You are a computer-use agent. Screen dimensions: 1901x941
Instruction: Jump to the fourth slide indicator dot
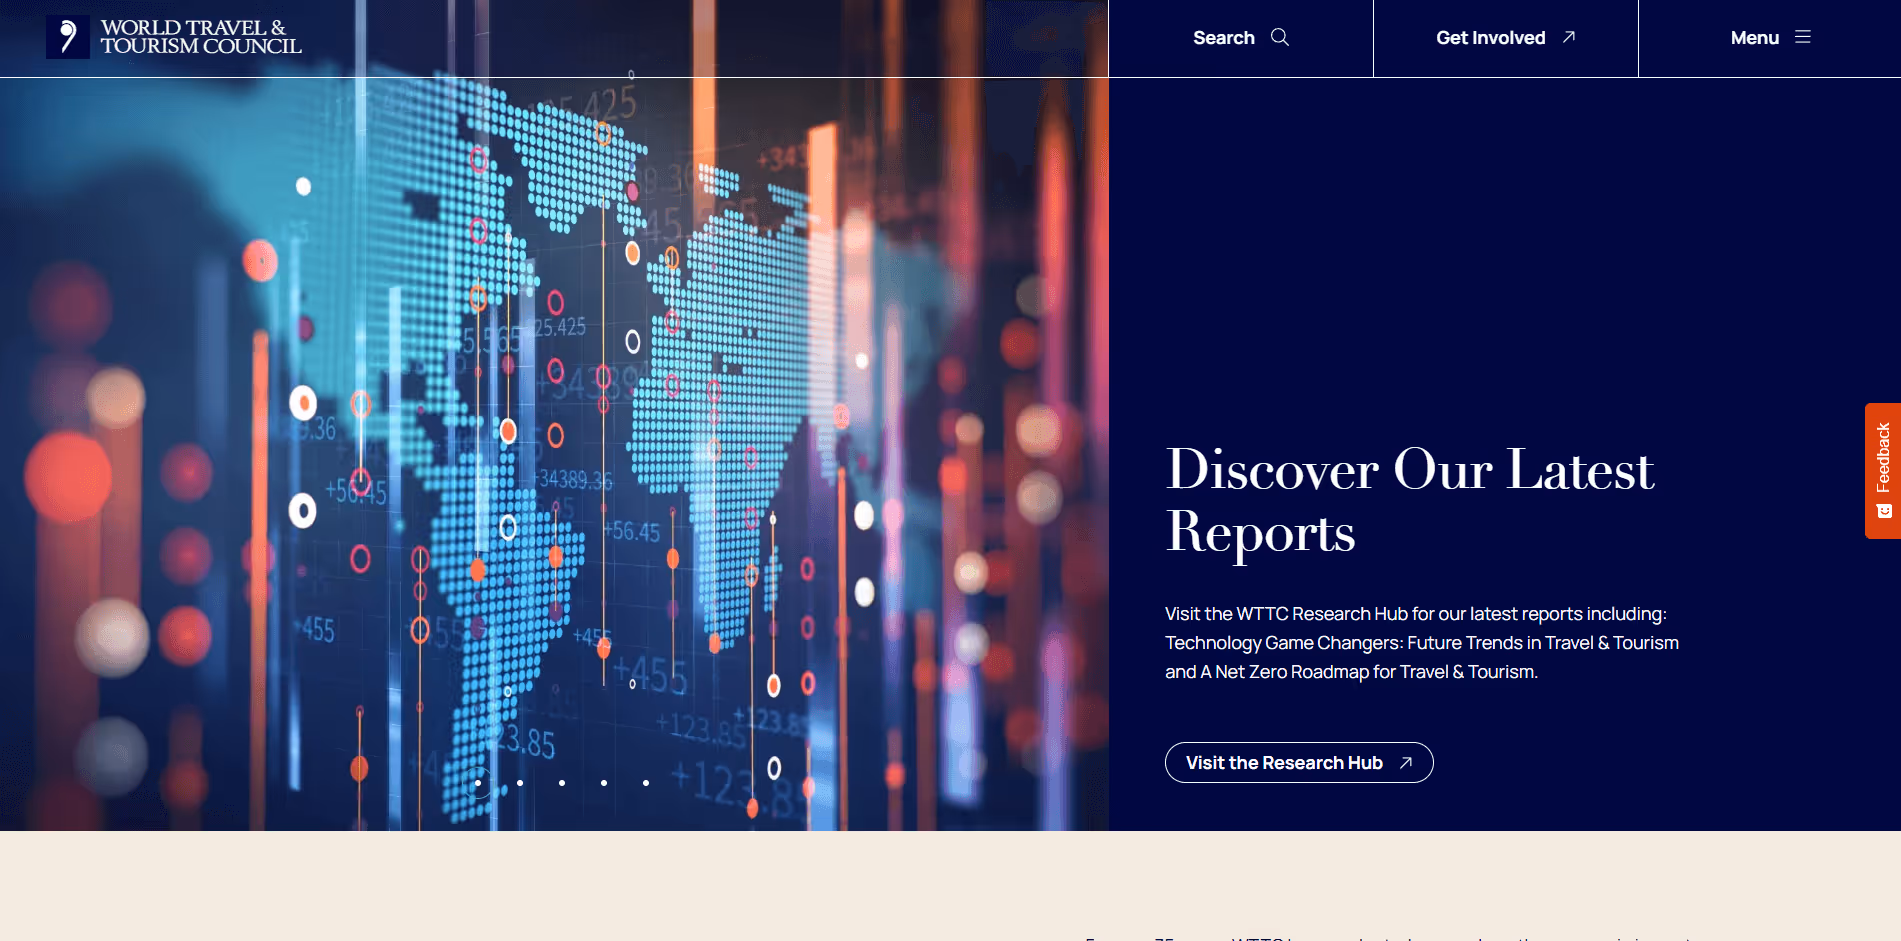point(603,784)
